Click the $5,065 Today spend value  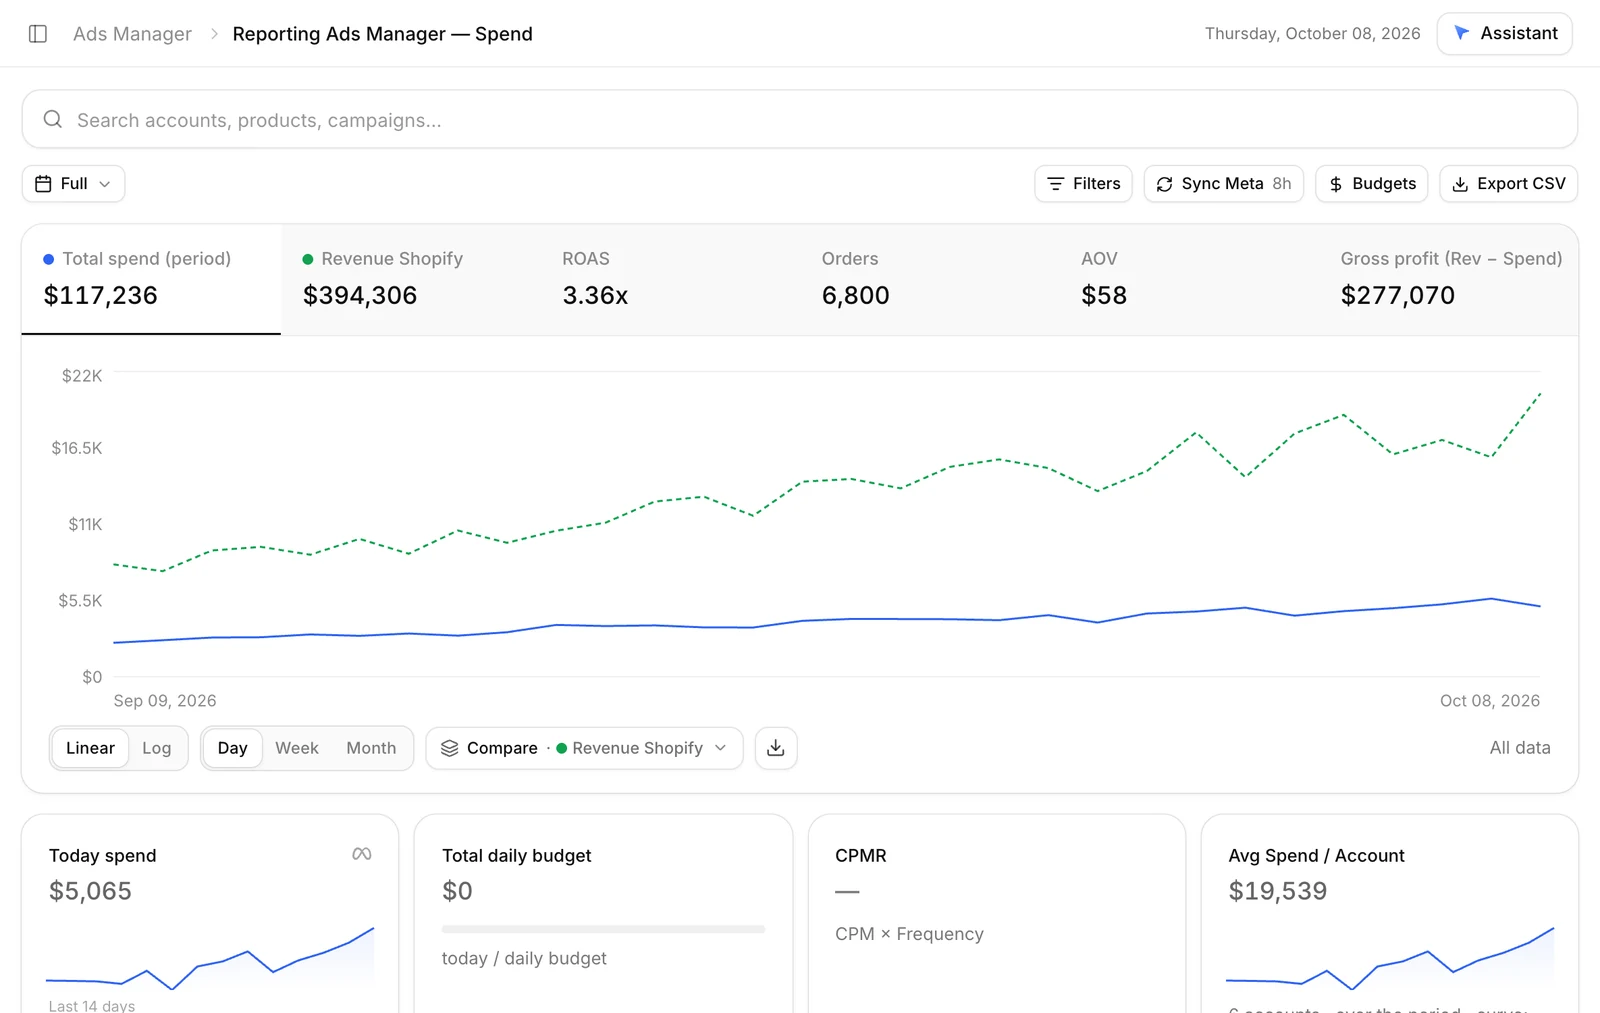tap(90, 891)
